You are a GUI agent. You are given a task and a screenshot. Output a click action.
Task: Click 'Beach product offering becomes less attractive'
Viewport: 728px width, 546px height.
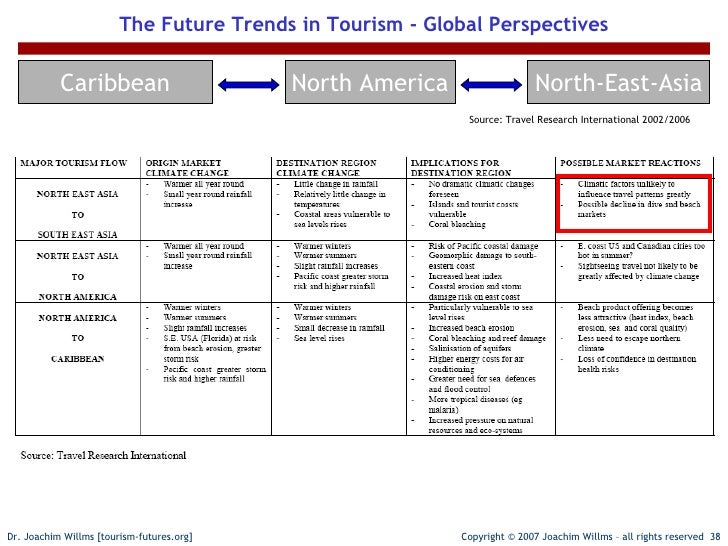(635, 318)
